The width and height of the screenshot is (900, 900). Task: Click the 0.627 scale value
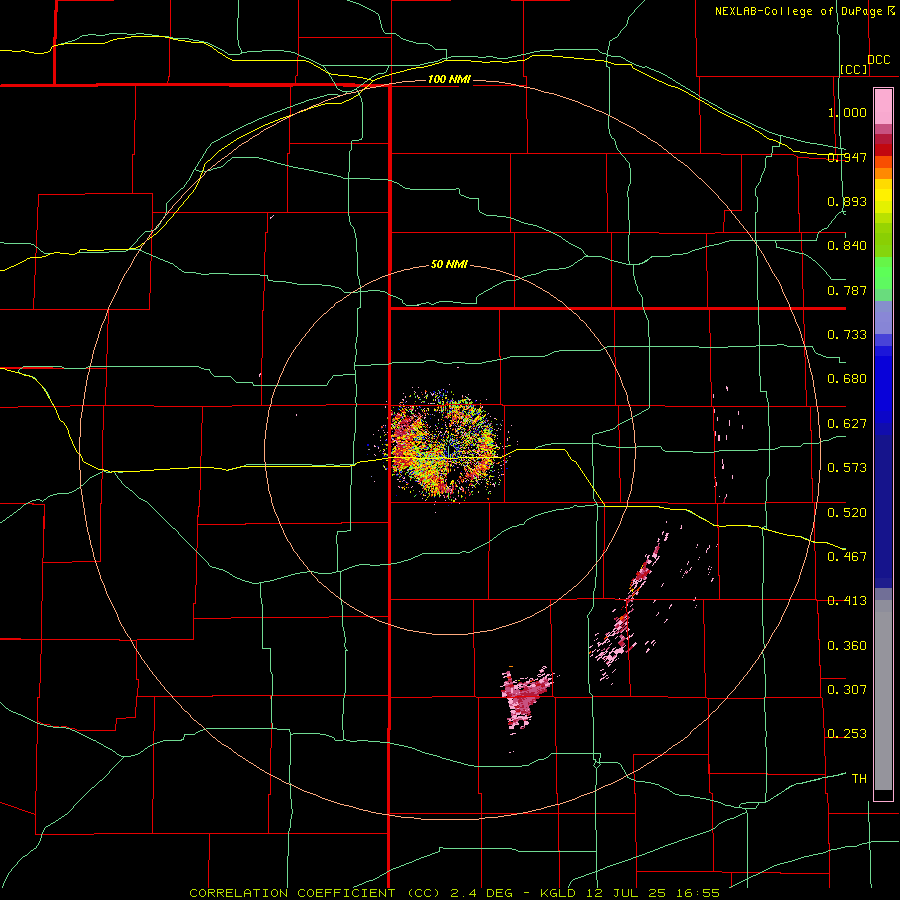[847, 424]
